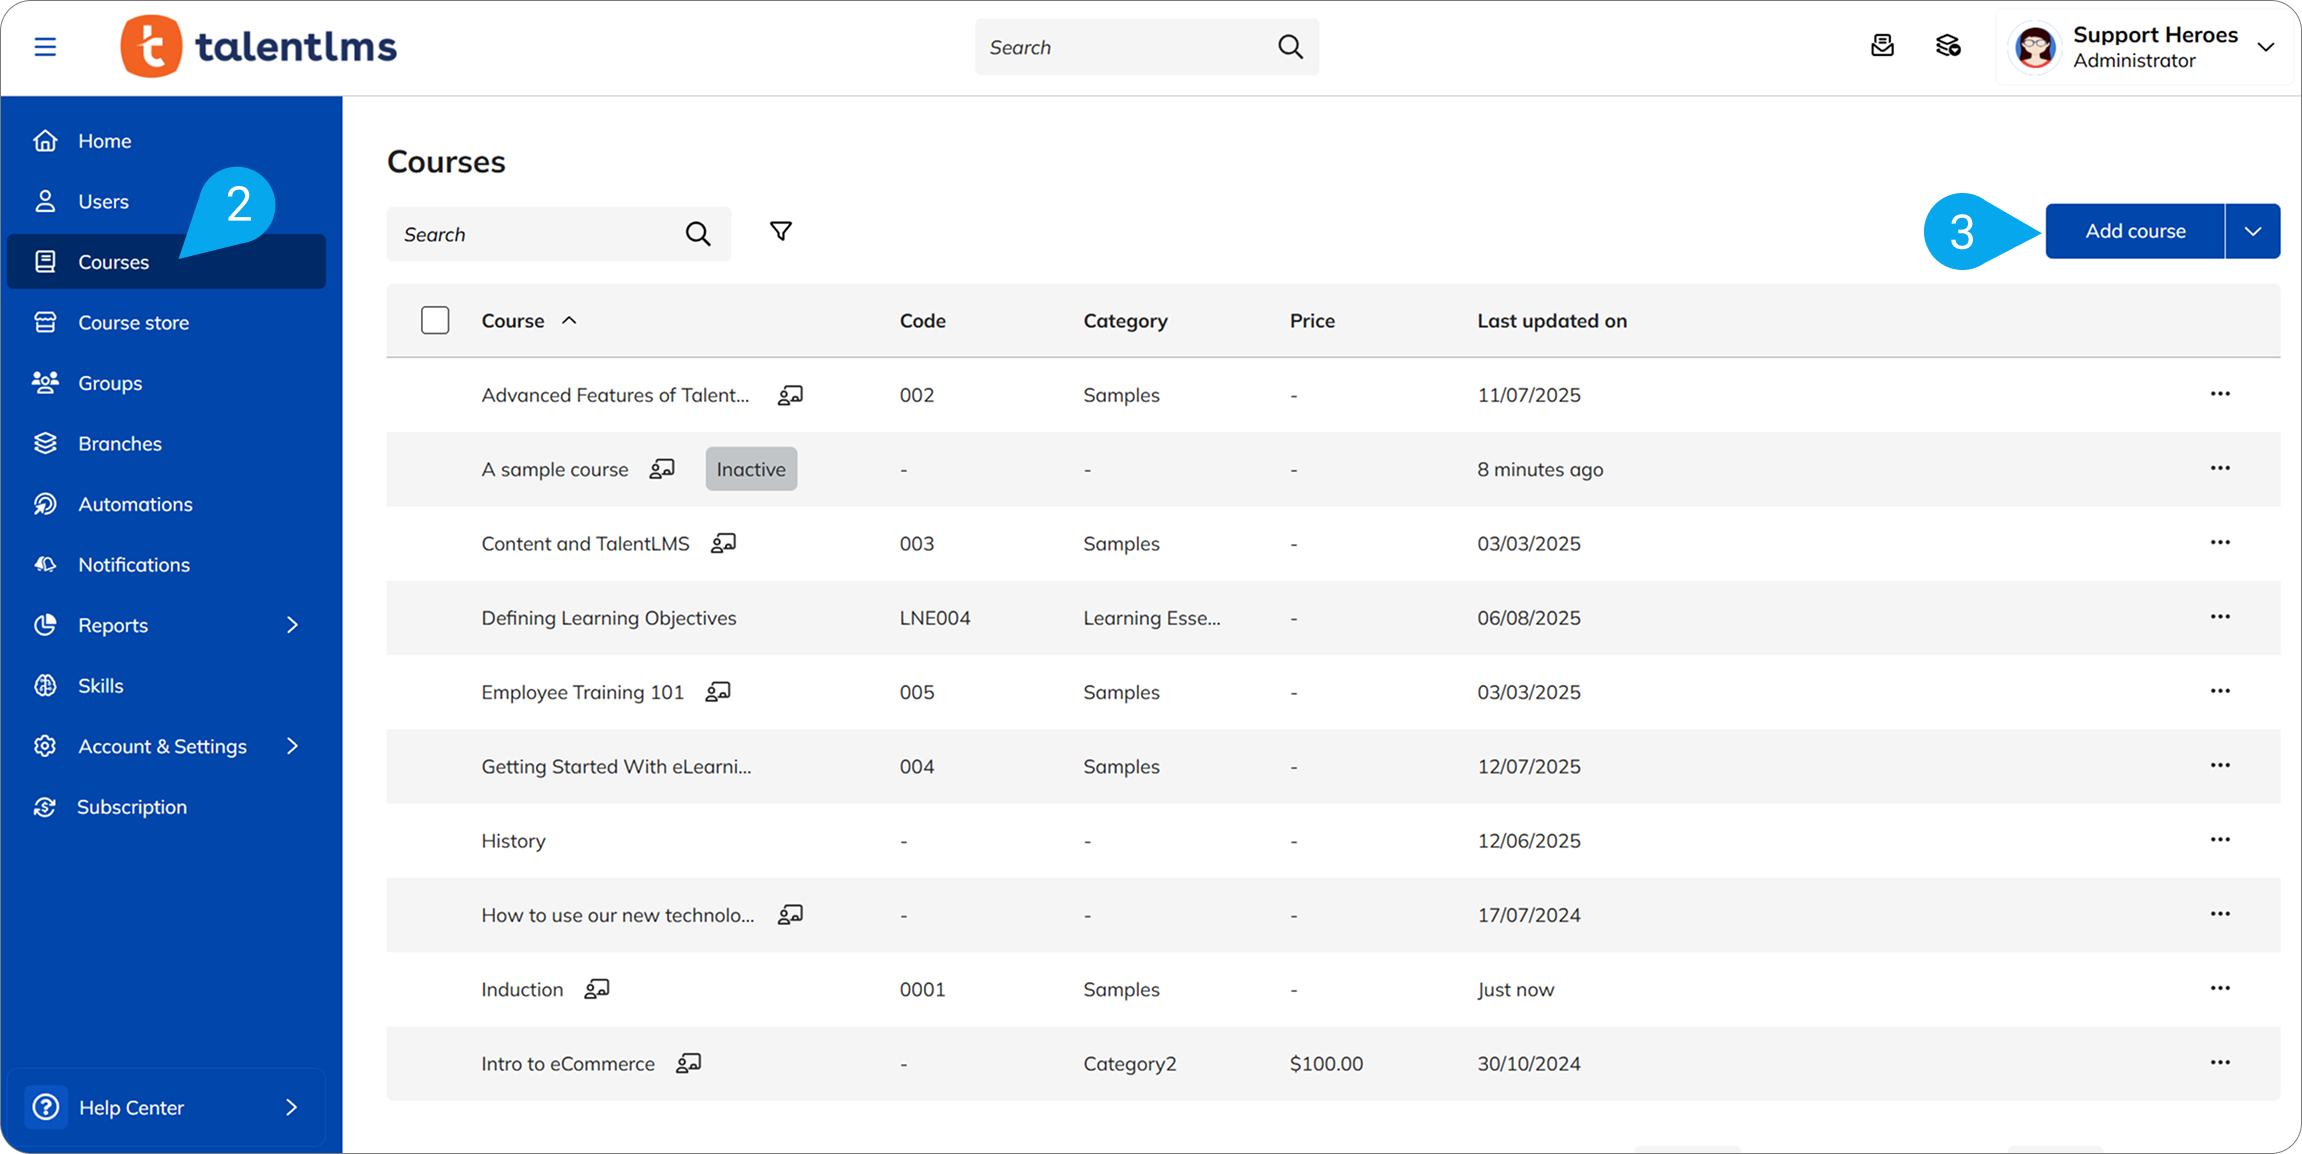The width and height of the screenshot is (2302, 1154).
Task: Click the filter funnel icon
Action: point(781,232)
